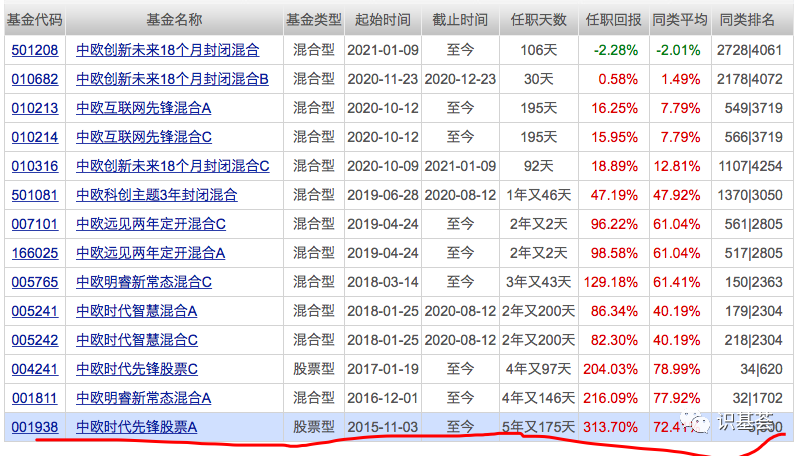The image size is (799, 456).
Task: Click the 任职回报 column header
Action: (614, 20)
